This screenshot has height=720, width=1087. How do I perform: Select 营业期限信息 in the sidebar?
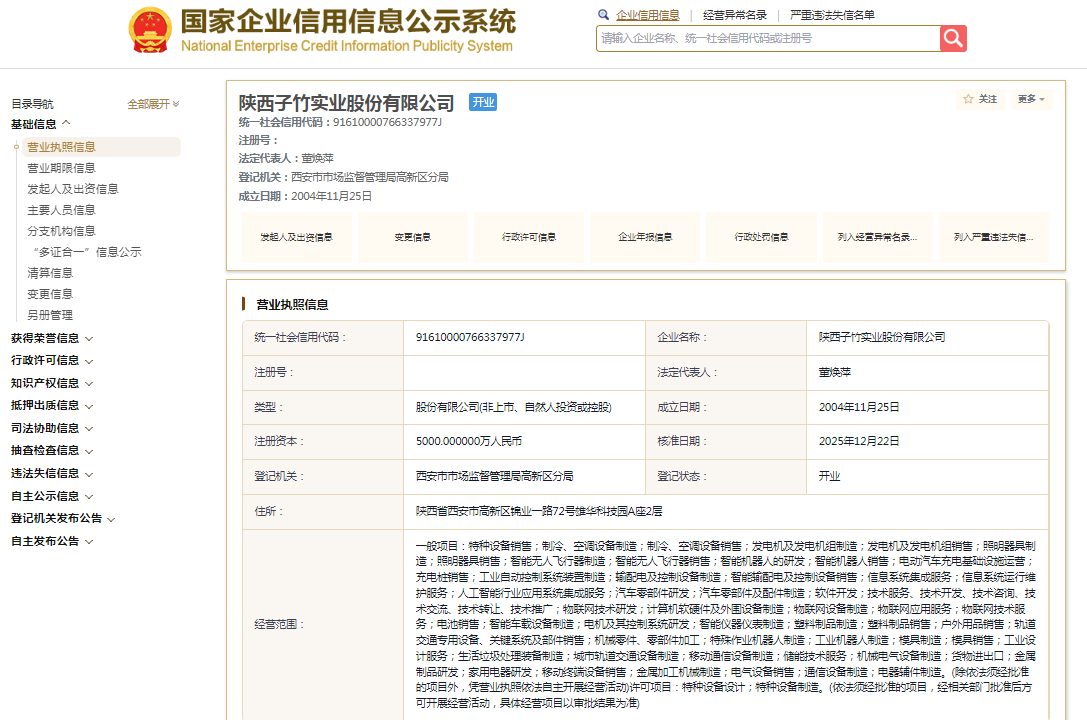click(x=61, y=168)
